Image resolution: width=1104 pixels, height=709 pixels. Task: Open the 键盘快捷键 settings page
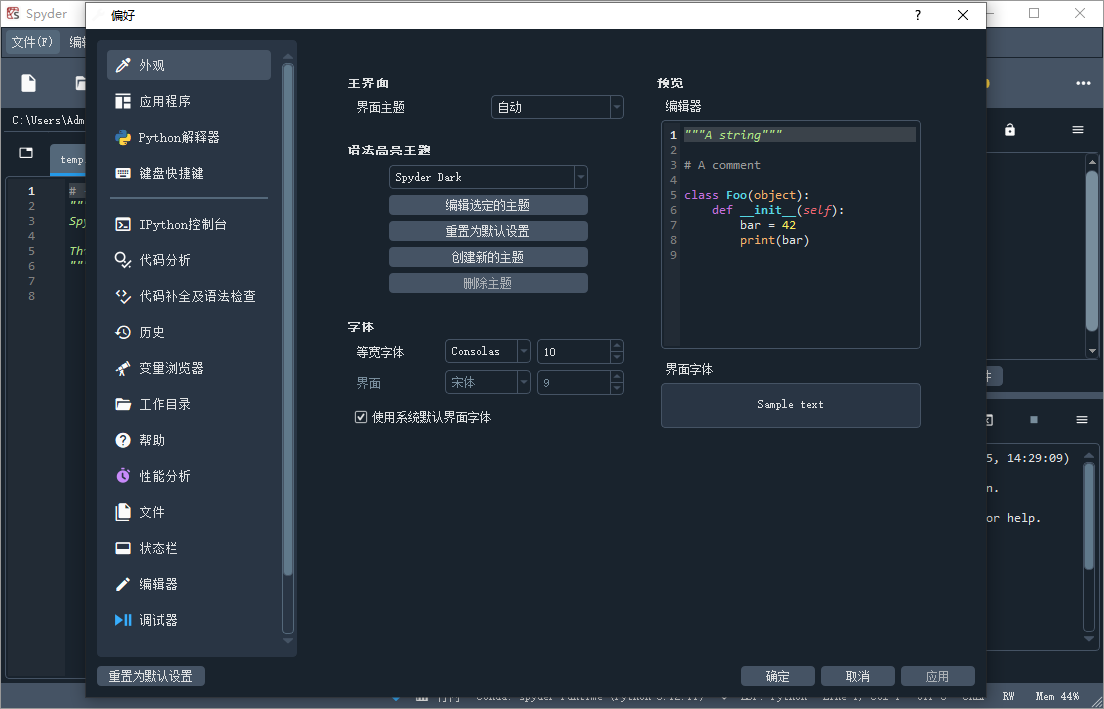click(189, 173)
